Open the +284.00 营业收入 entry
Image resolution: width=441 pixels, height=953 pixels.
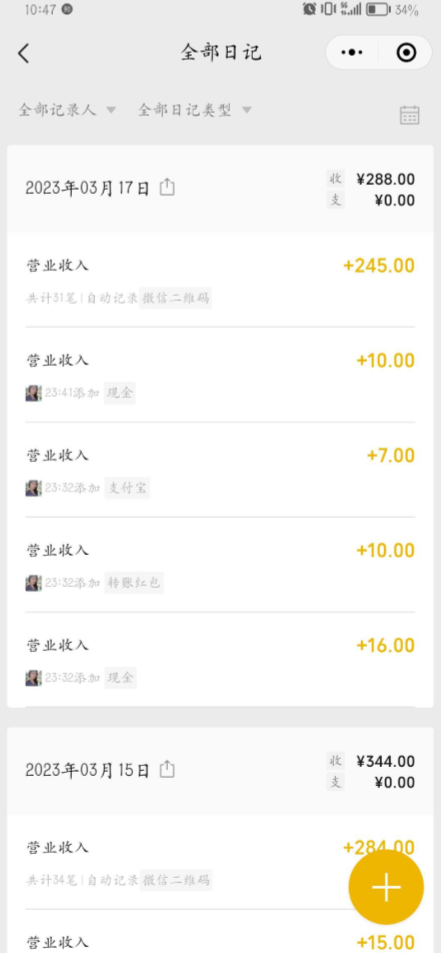(220, 862)
